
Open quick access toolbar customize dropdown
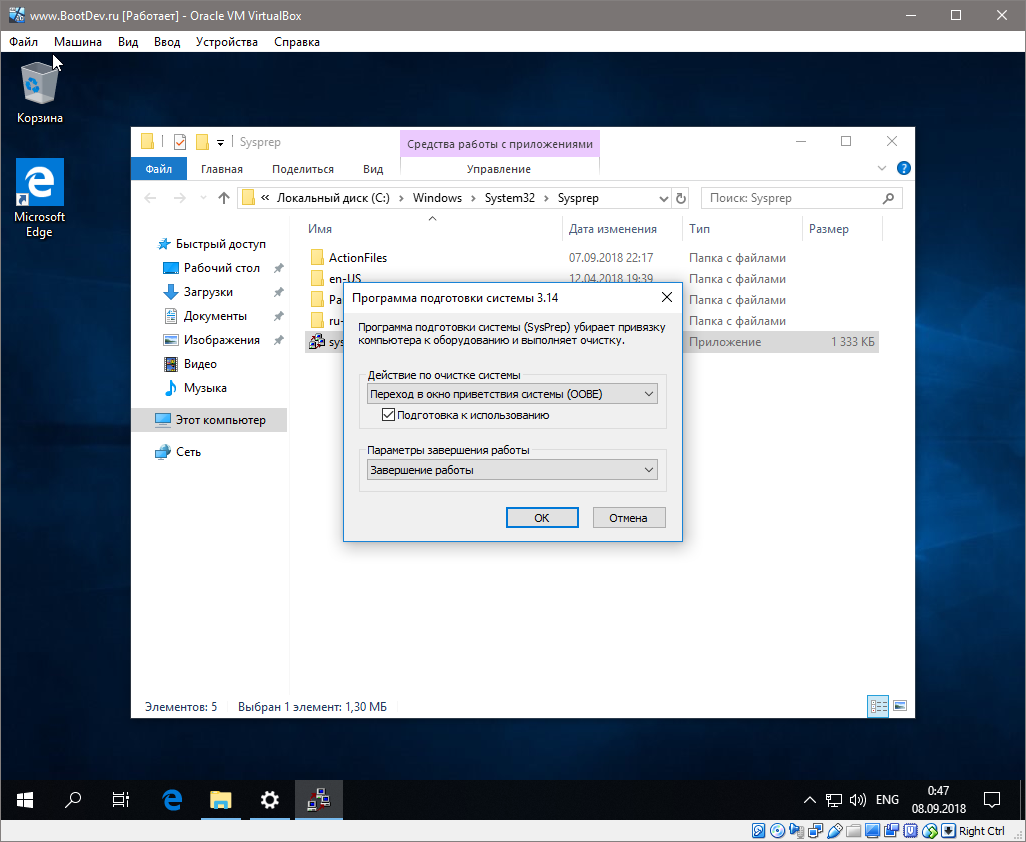click(x=221, y=143)
